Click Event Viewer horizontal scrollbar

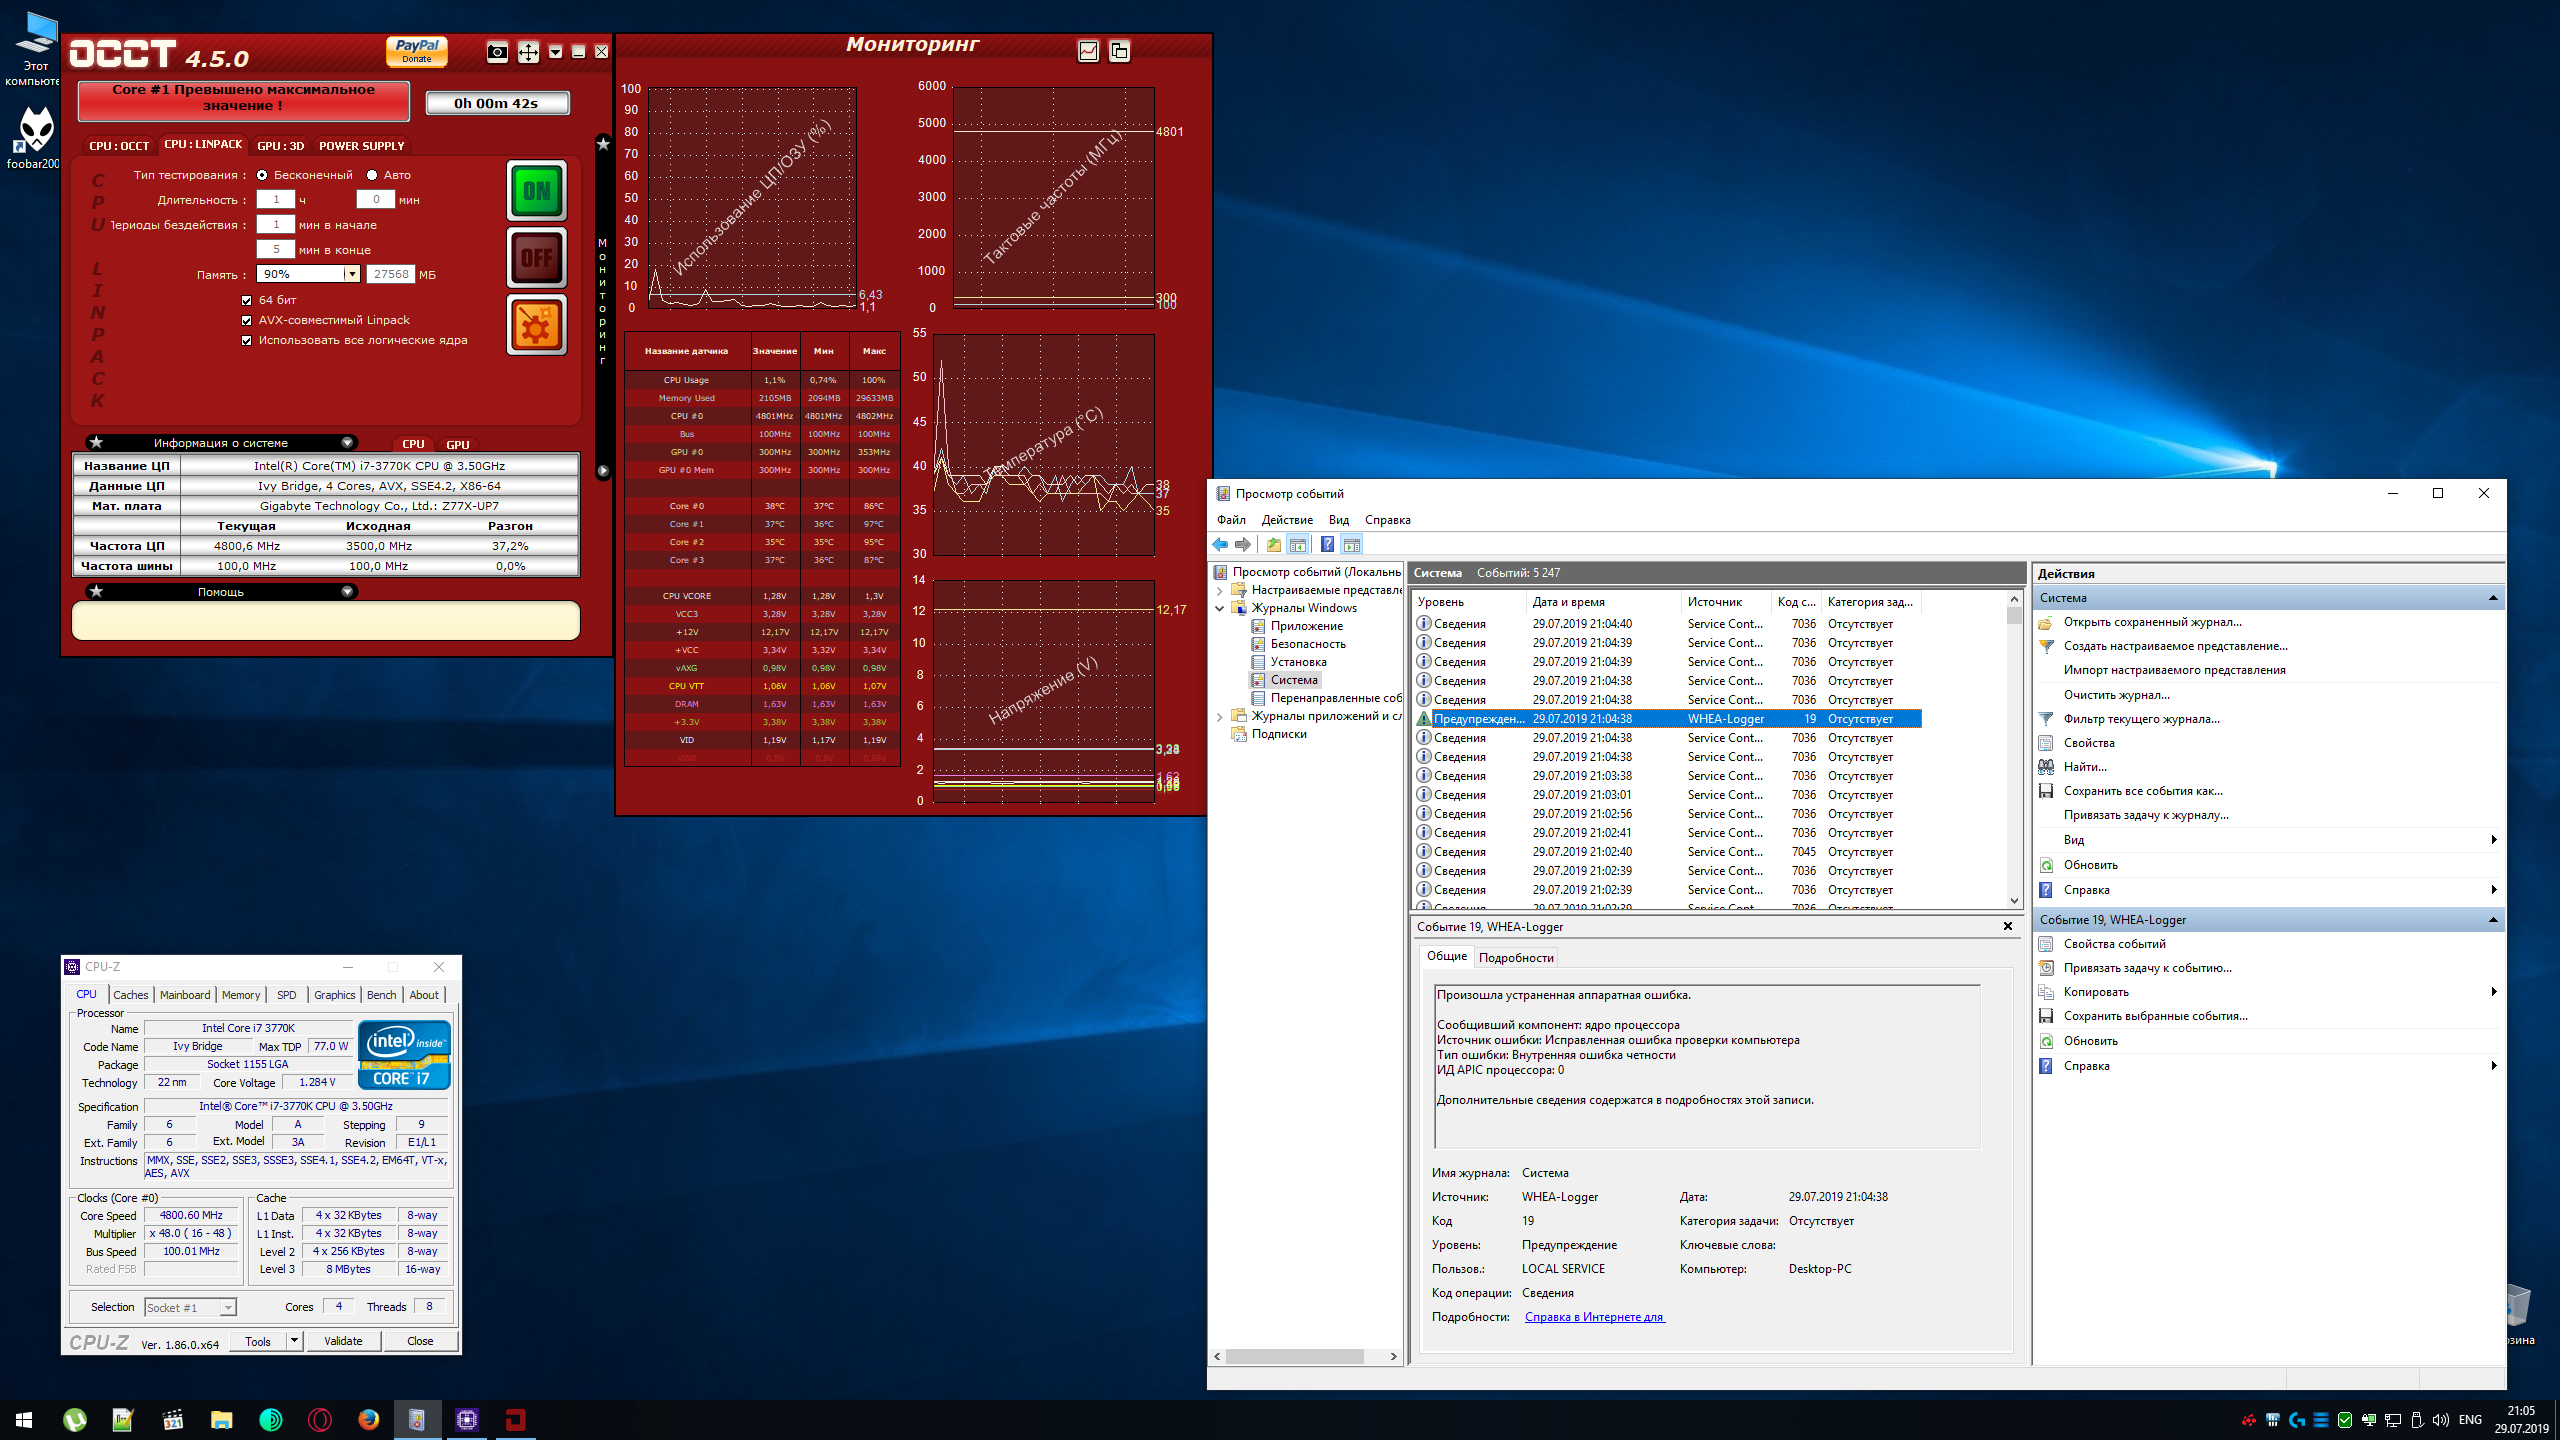click(x=1295, y=1357)
